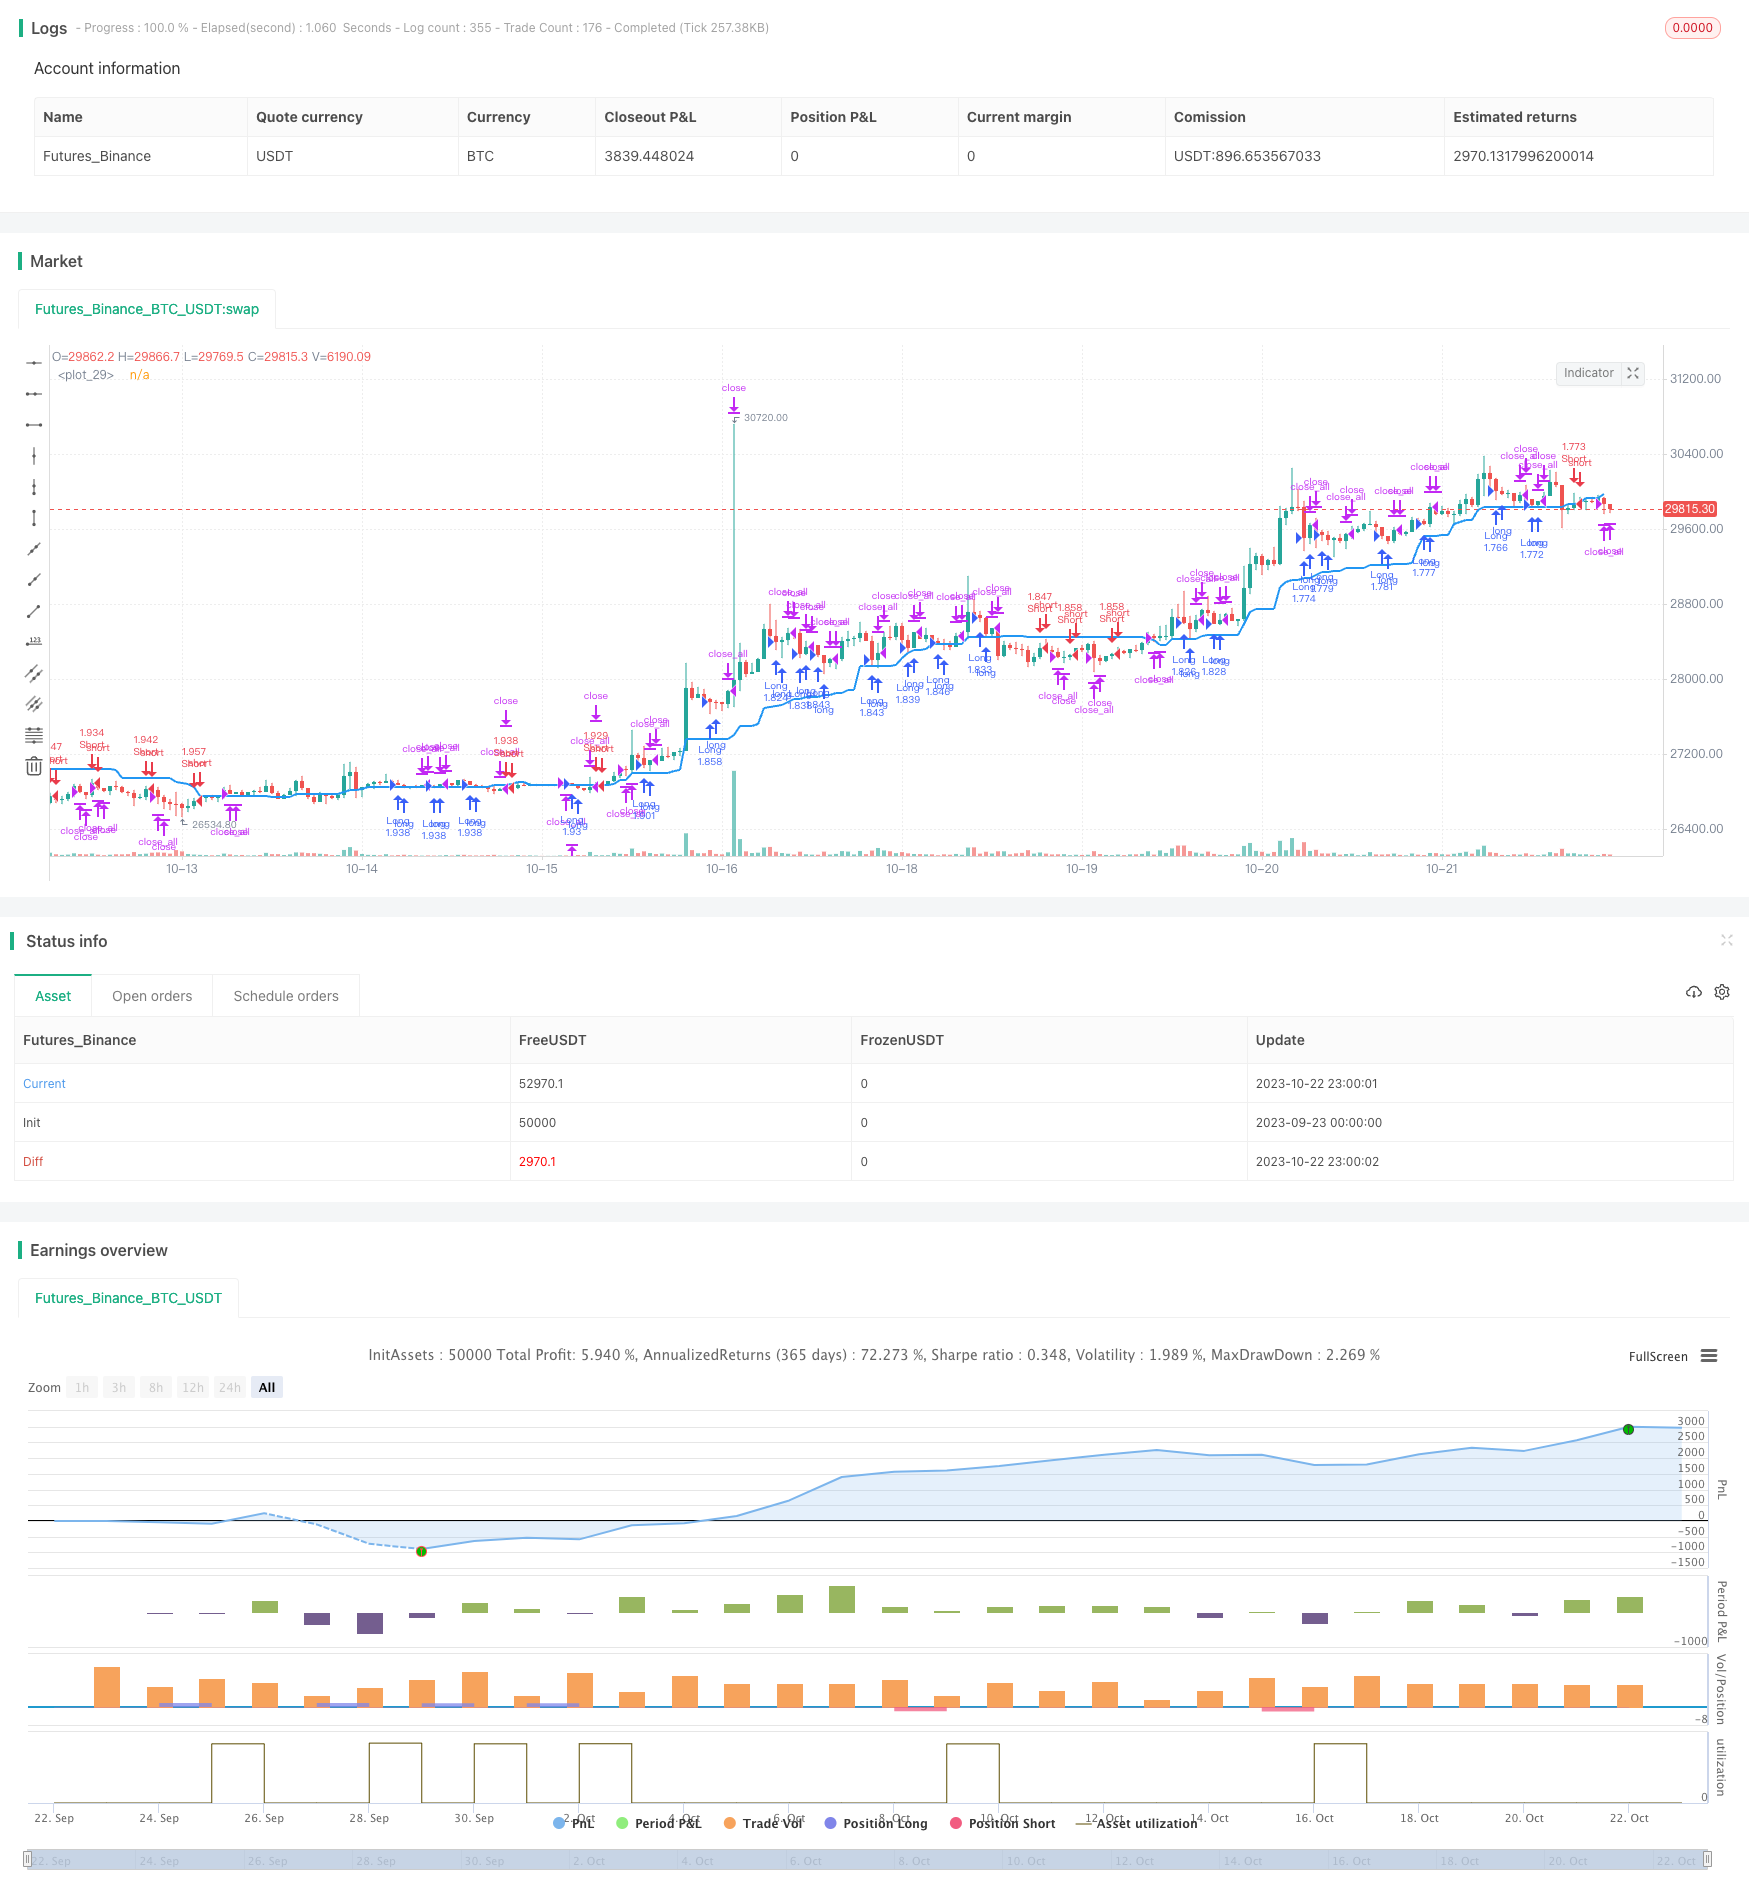Select the horizontal segment drawing tool
This screenshot has height=1898, width=1749.
click(34, 425)
